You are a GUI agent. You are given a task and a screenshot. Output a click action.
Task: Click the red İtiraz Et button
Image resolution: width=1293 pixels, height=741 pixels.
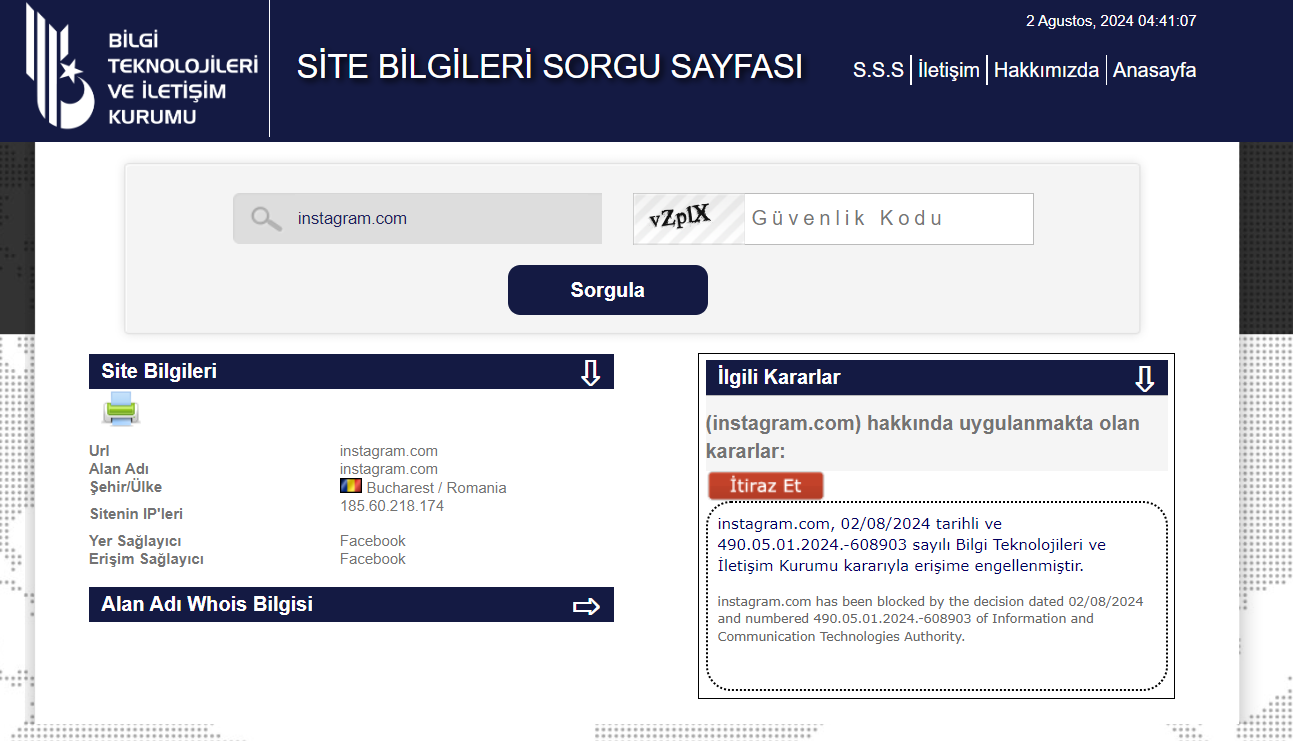766,486
